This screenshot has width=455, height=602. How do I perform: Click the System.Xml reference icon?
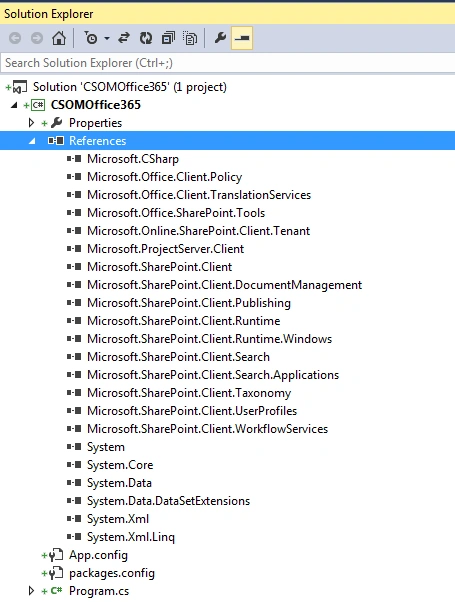(74, 519)
